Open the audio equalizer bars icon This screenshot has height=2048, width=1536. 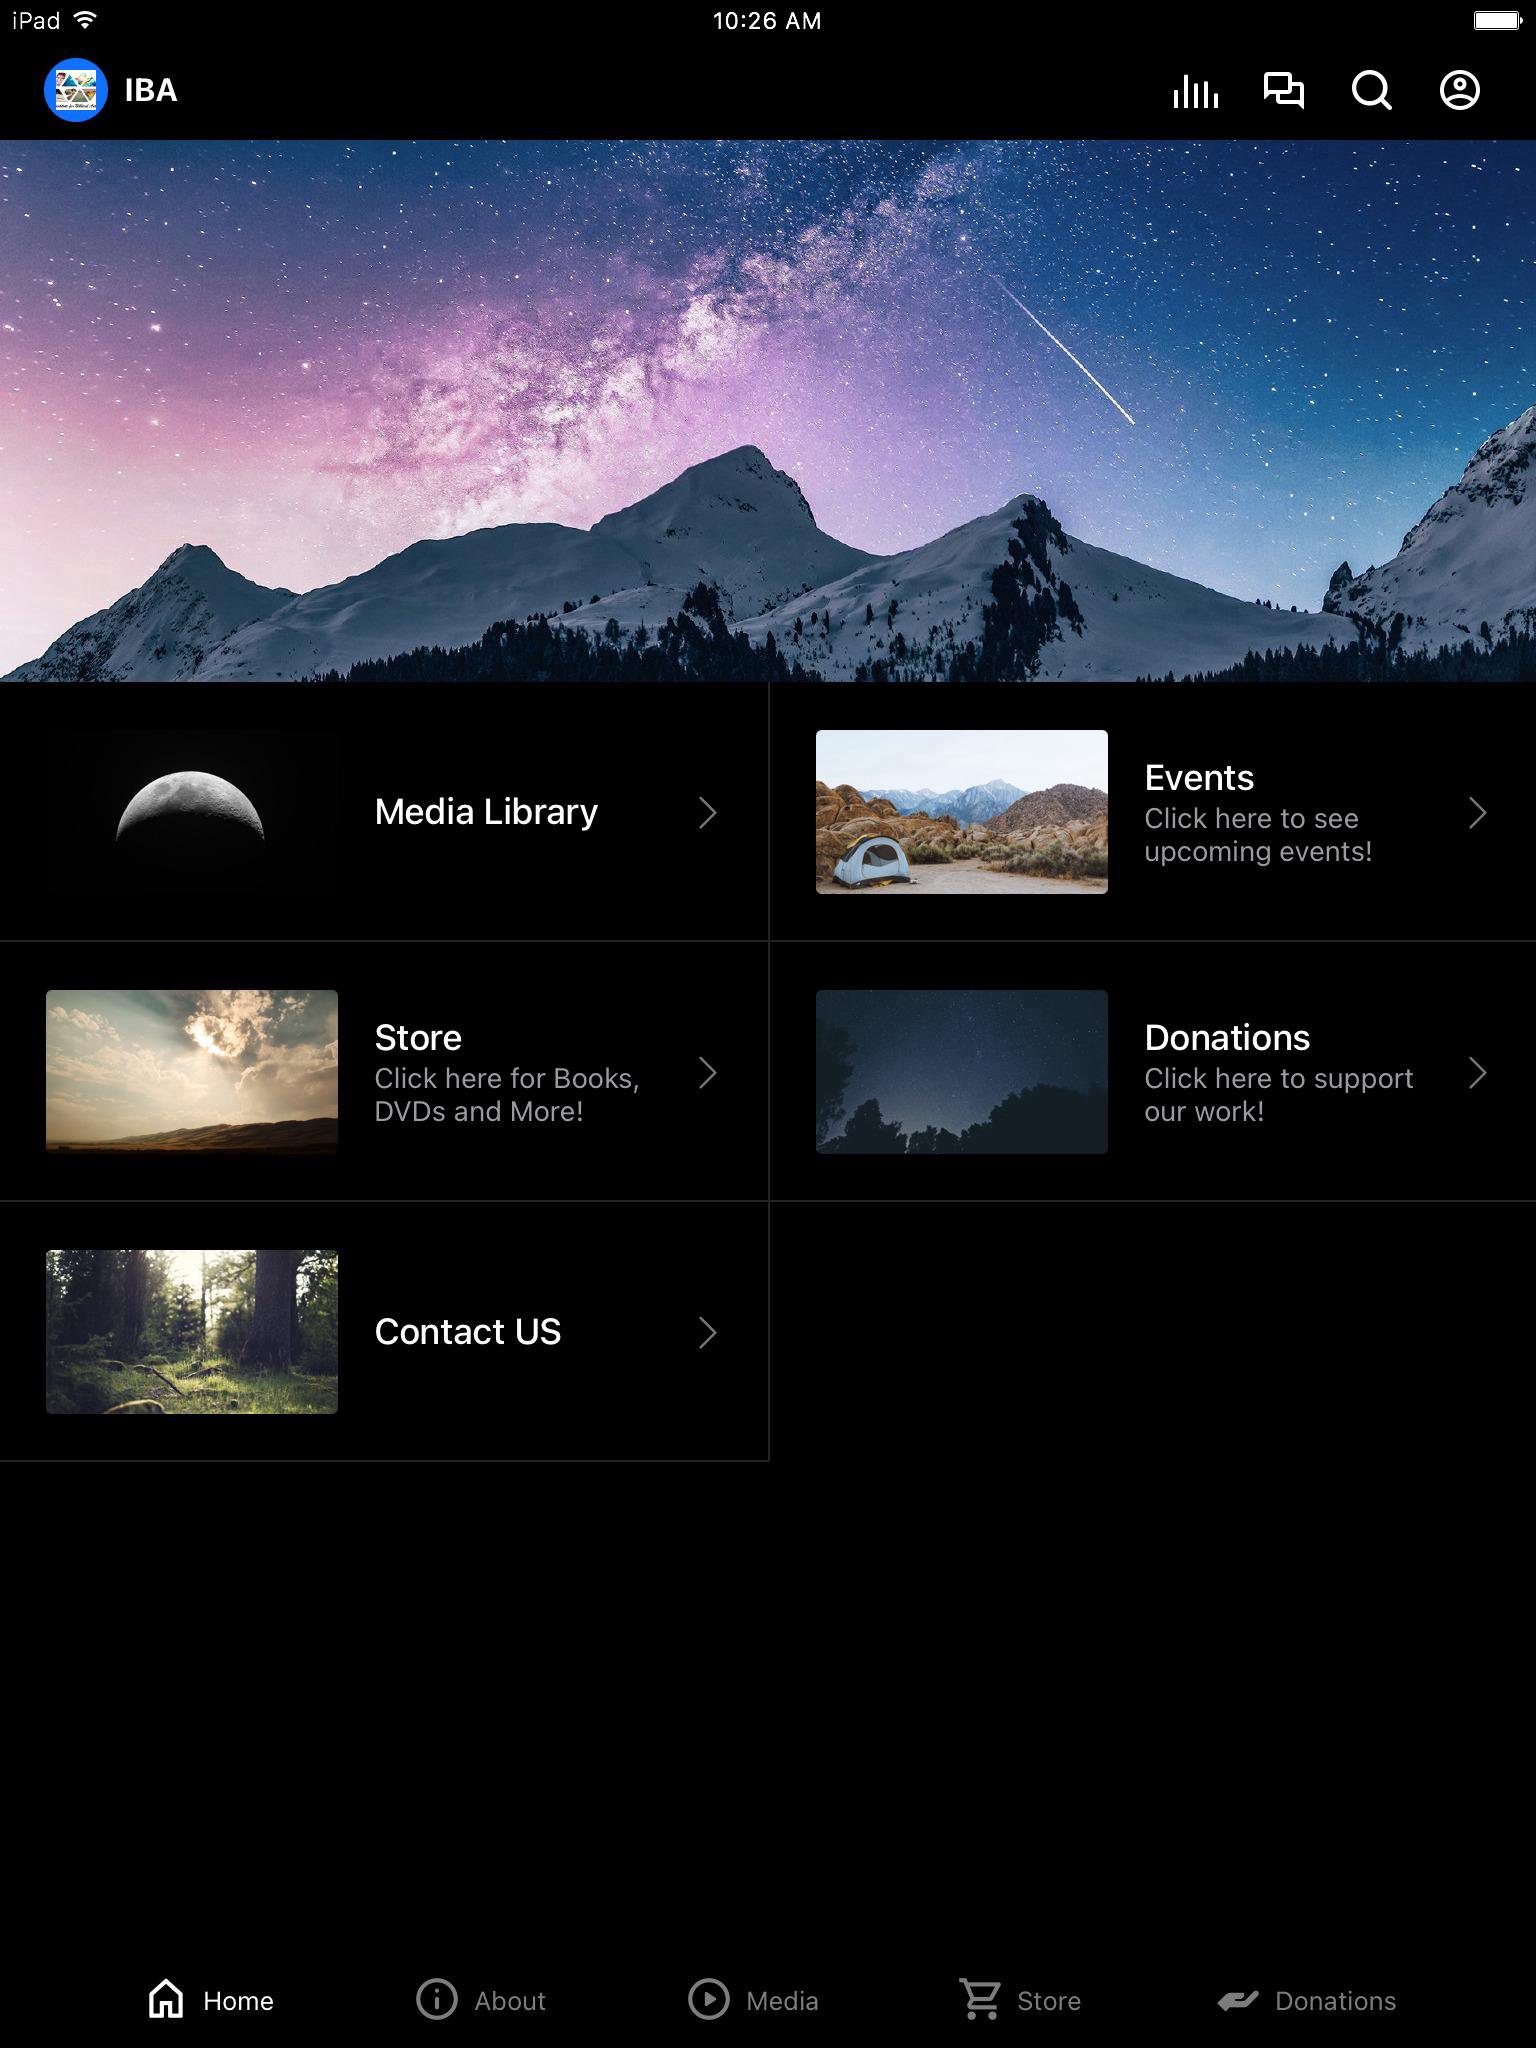pyautogui.click(x=1195, y=91)
